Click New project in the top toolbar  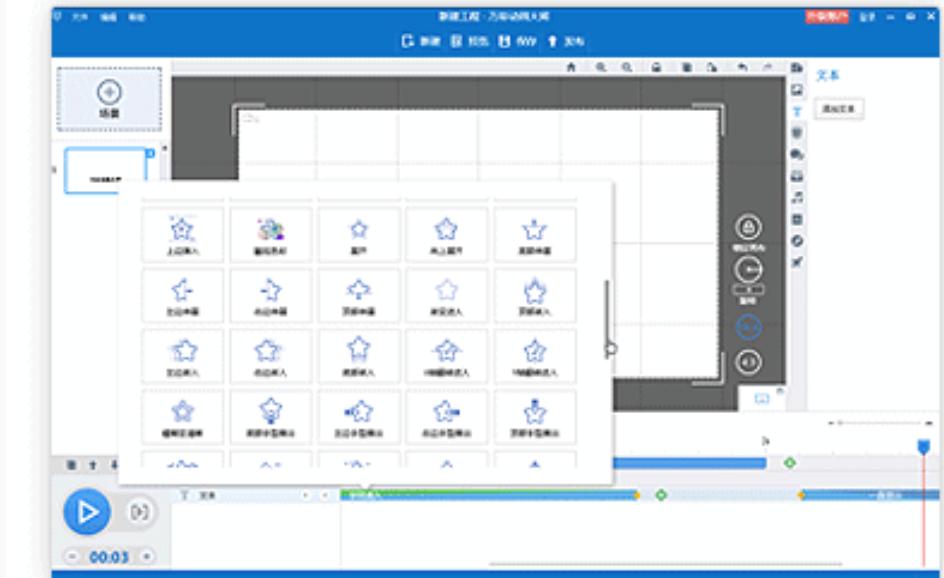[x=421, y=41]
